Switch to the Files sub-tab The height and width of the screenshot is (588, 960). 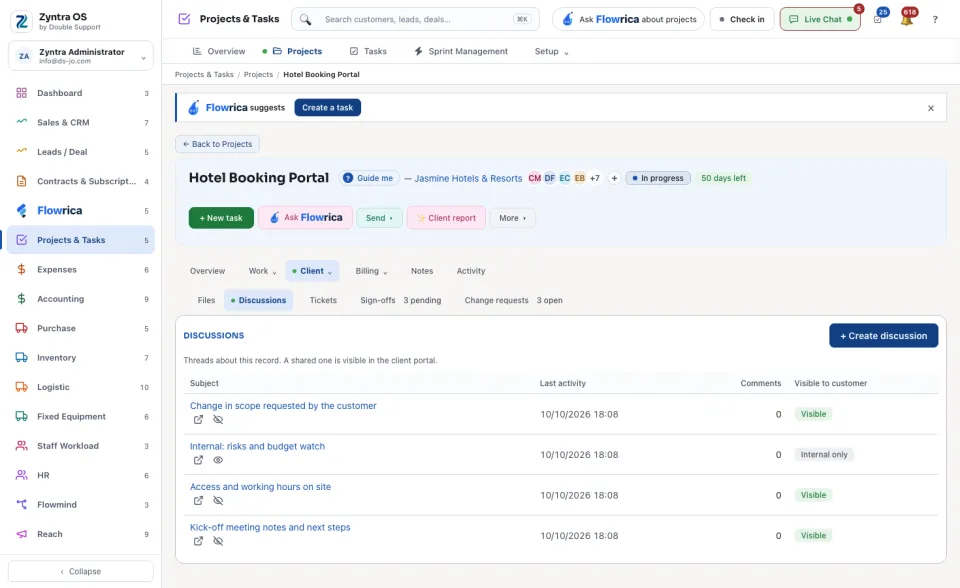pyautogui.click(x=206, y=300)
